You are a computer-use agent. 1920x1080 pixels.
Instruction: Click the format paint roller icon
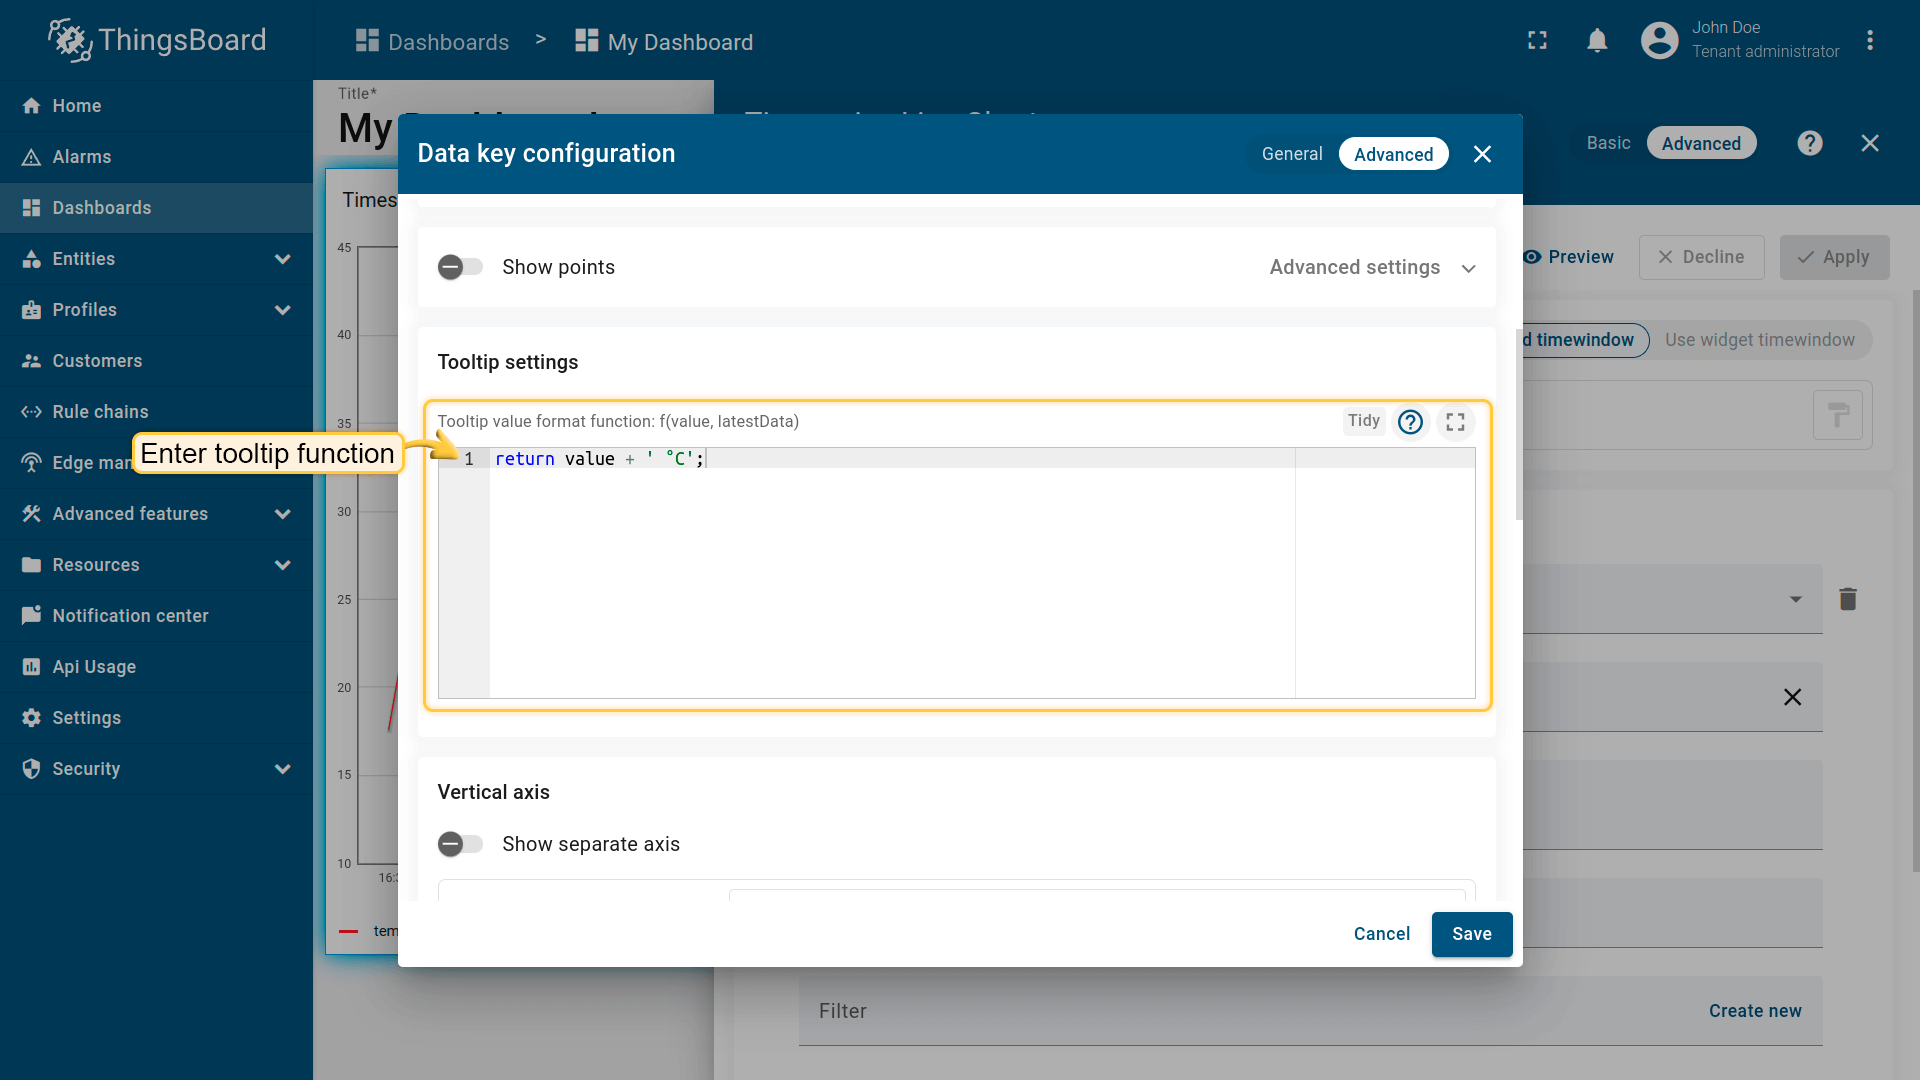point(1837,415)
